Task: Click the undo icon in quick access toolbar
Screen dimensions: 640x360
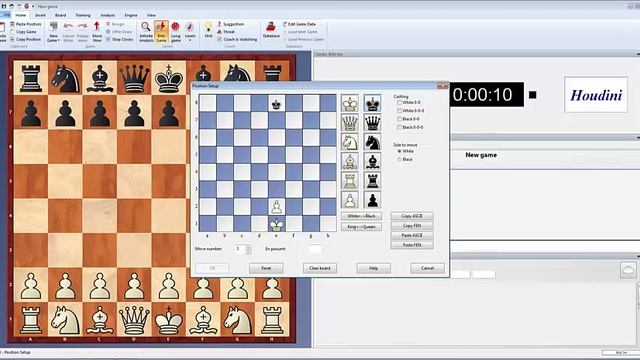Action: (x=11, y=6)
